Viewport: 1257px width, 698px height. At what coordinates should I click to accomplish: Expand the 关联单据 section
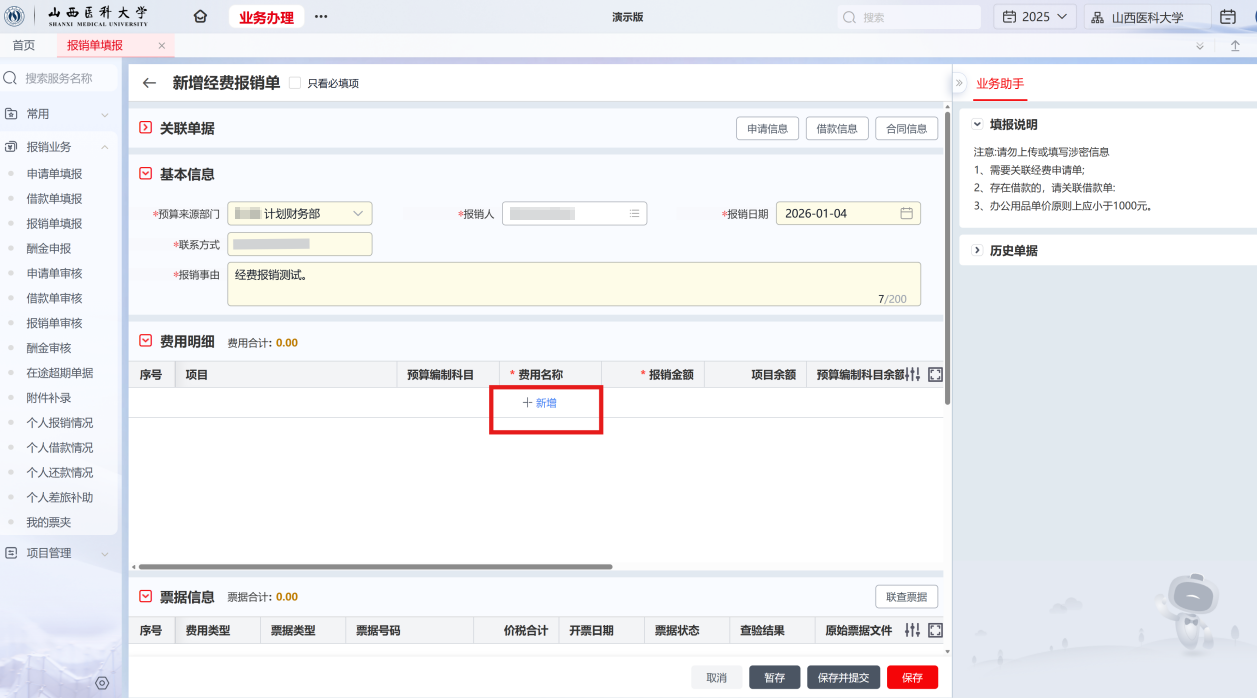(146, 128)
